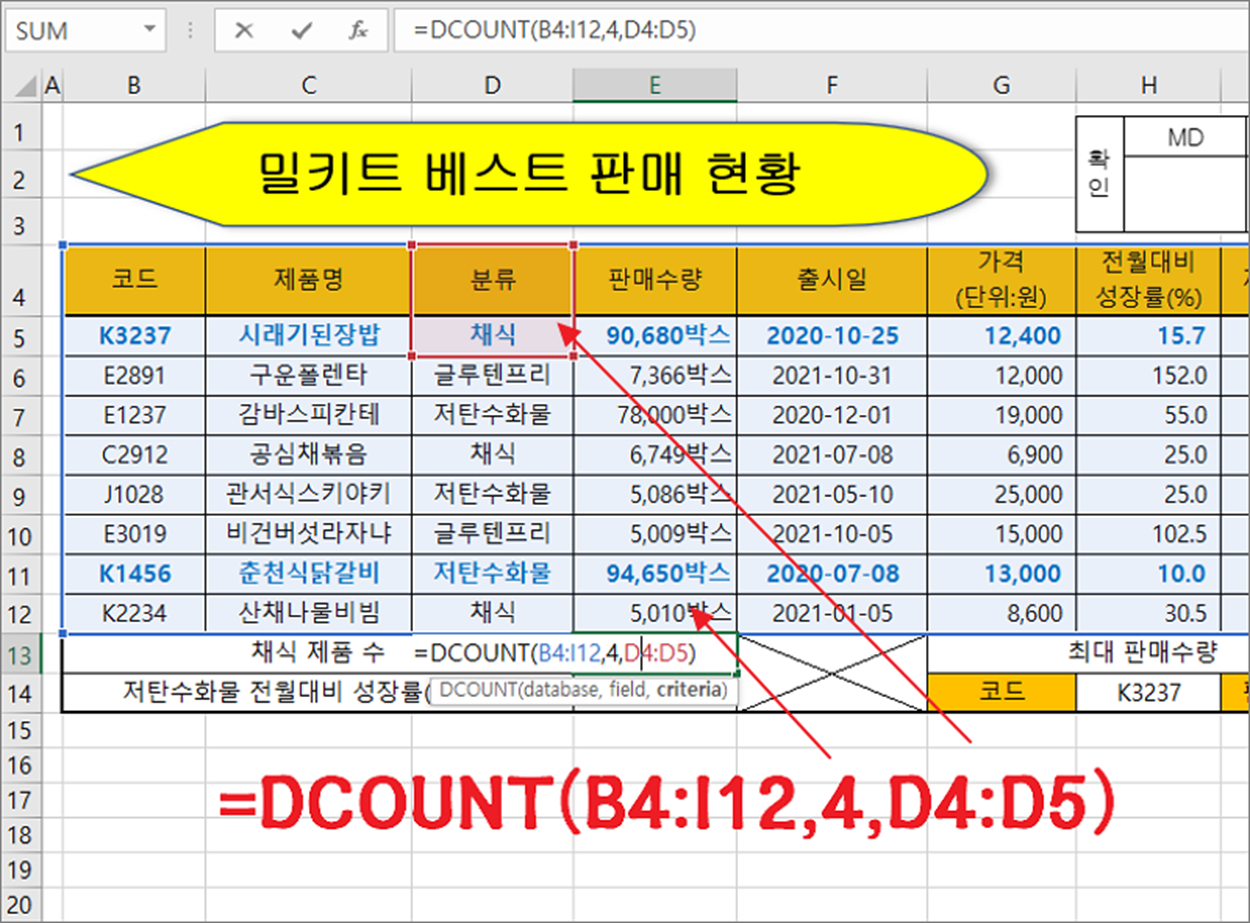Viewport: 1250px width, 923px height.
Task: Expand the Name Box dropdown arrow
Action: tap(150, 31)
